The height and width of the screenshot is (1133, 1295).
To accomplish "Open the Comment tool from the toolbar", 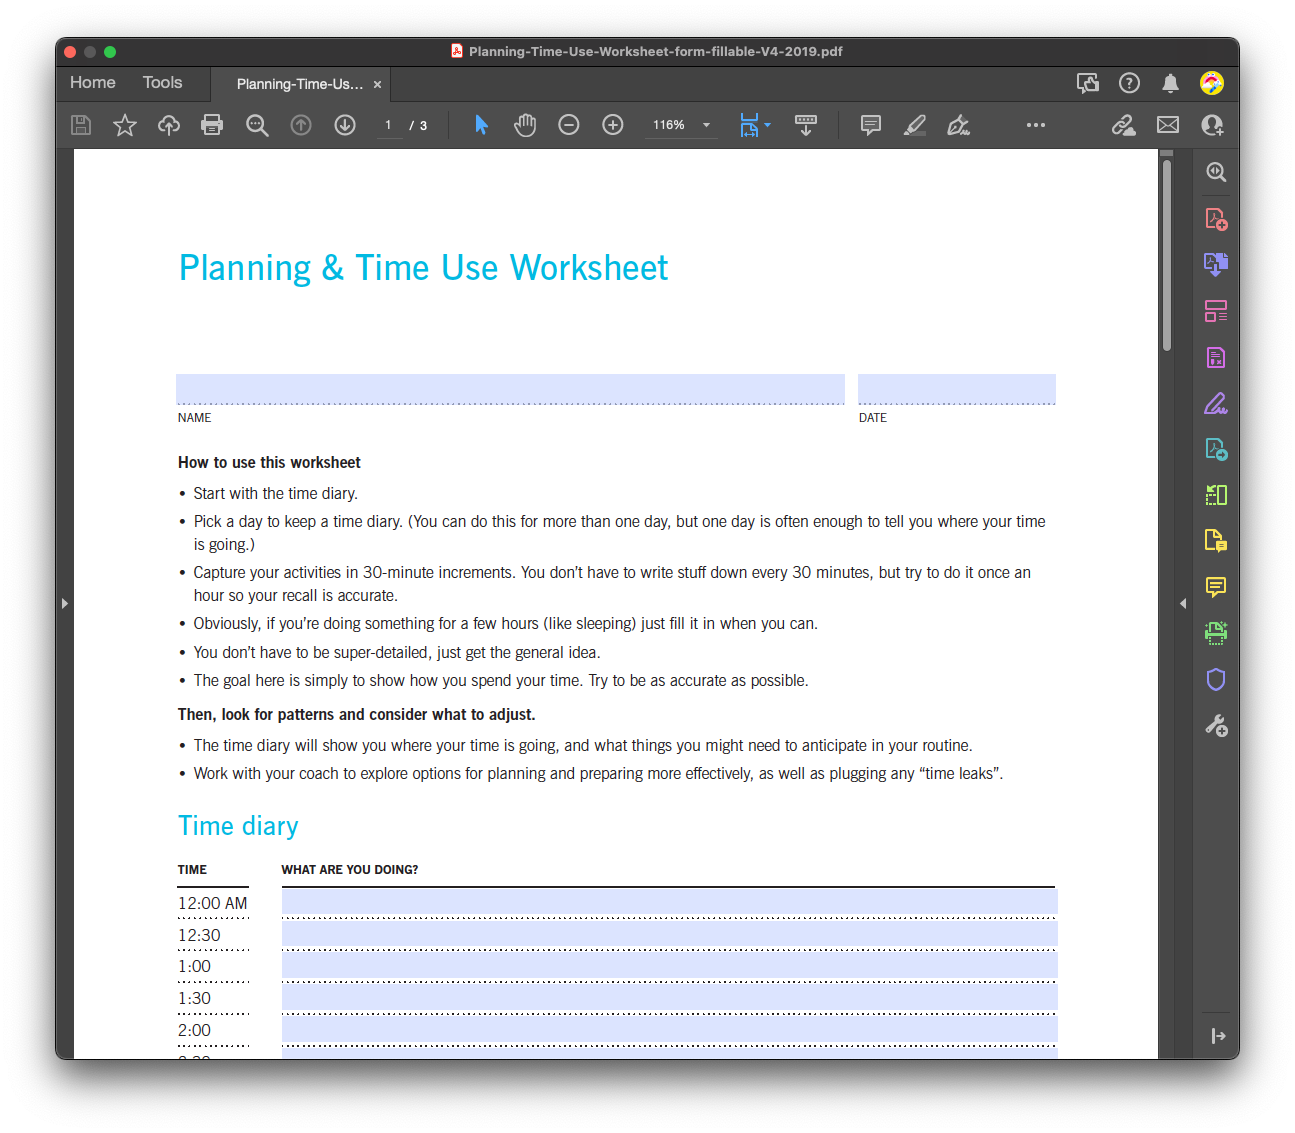I will point(870,125).
